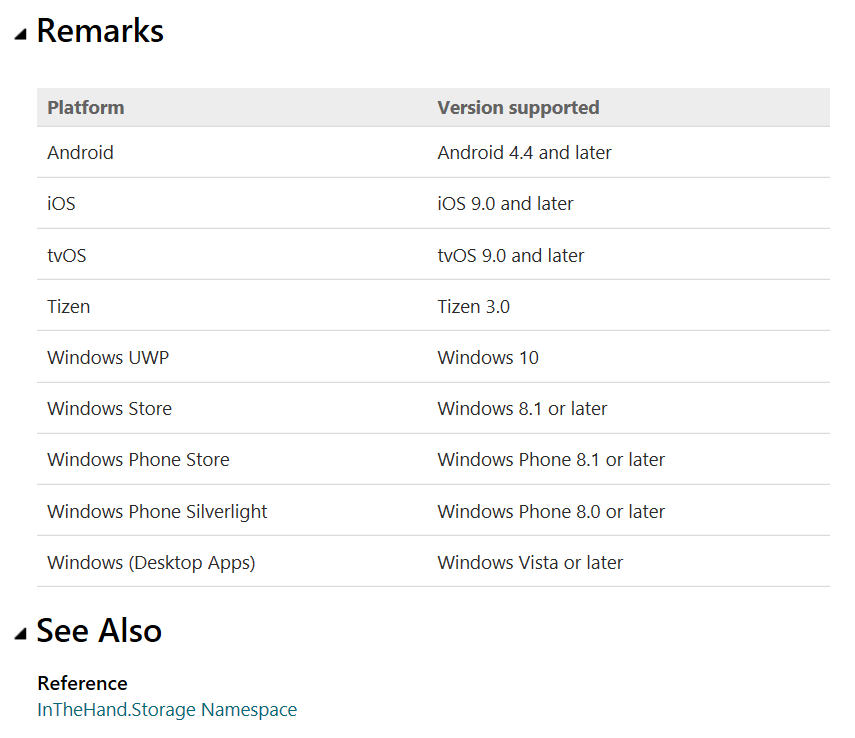Image resolution: width=855 pixels, height=738 pixels.
Task: Open the InTheHand.Storage Namespace link
Action: 167,710
